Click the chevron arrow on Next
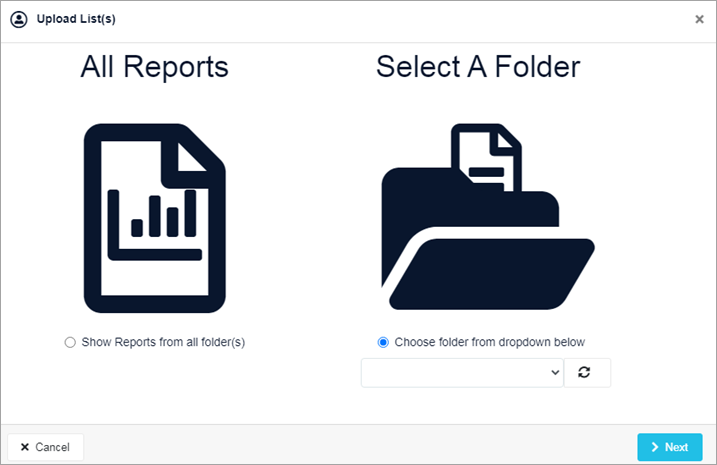 [655, 447]
